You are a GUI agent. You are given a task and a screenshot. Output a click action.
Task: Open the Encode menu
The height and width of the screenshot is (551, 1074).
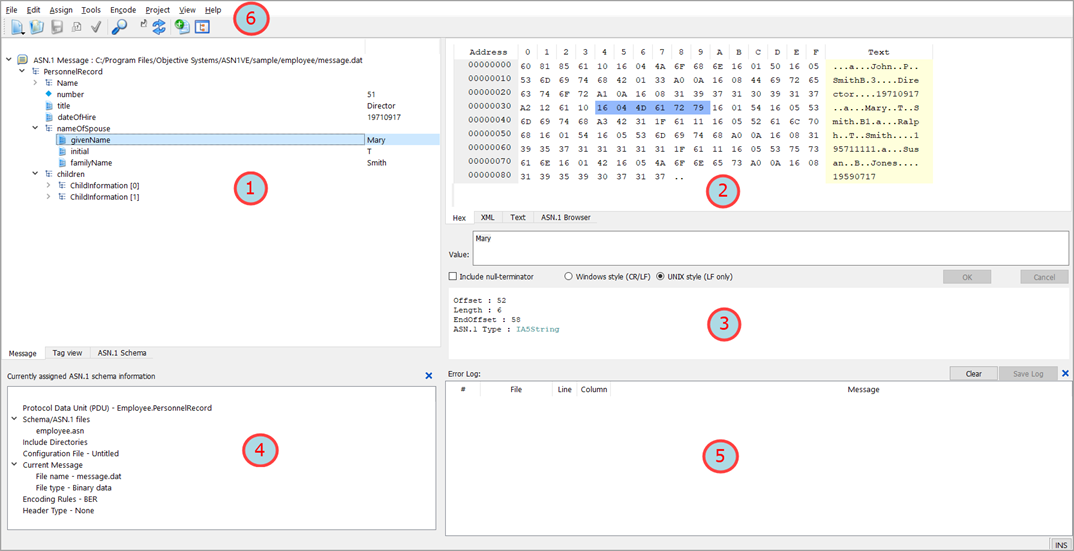[123, 9]
